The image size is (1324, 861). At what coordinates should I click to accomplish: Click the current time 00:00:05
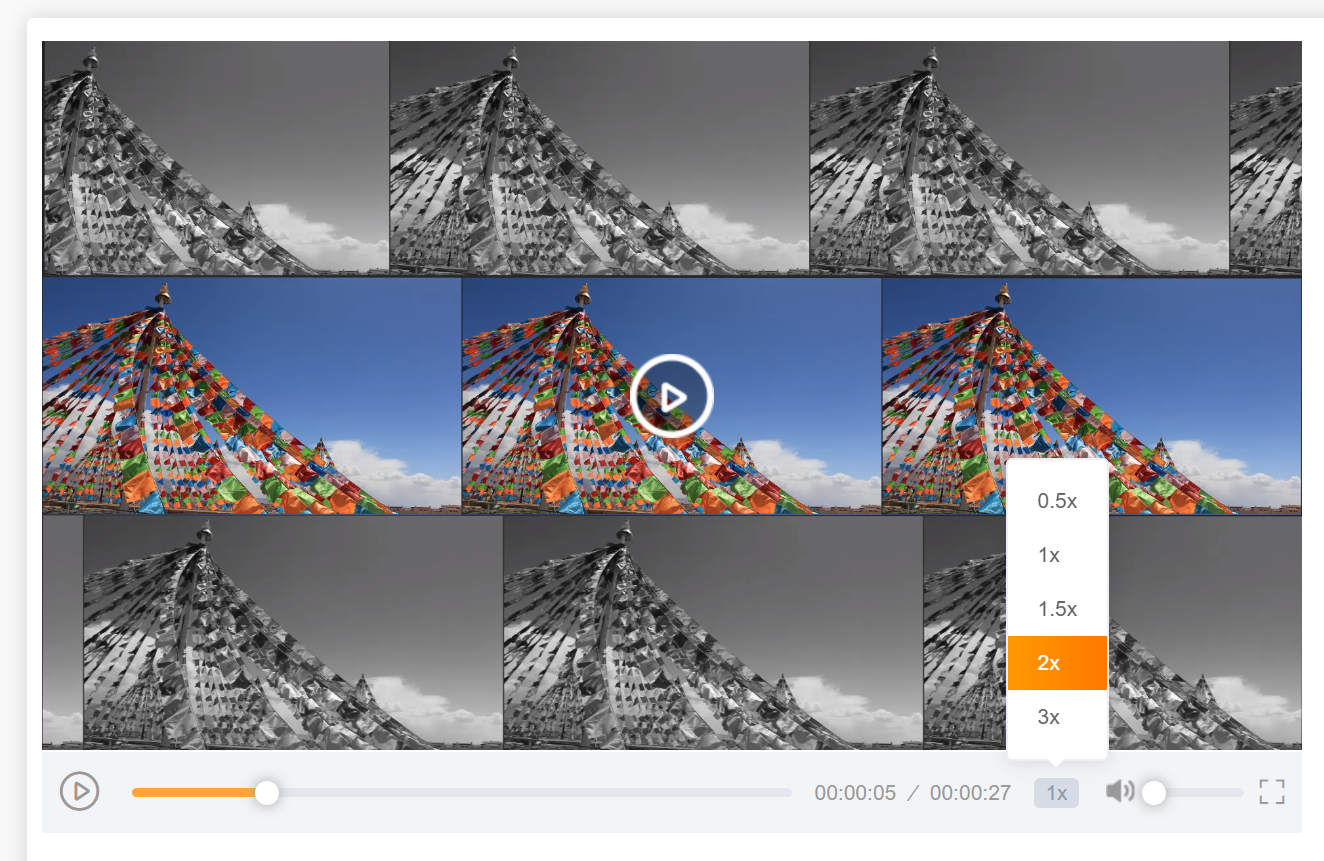(x=855, y=793)
